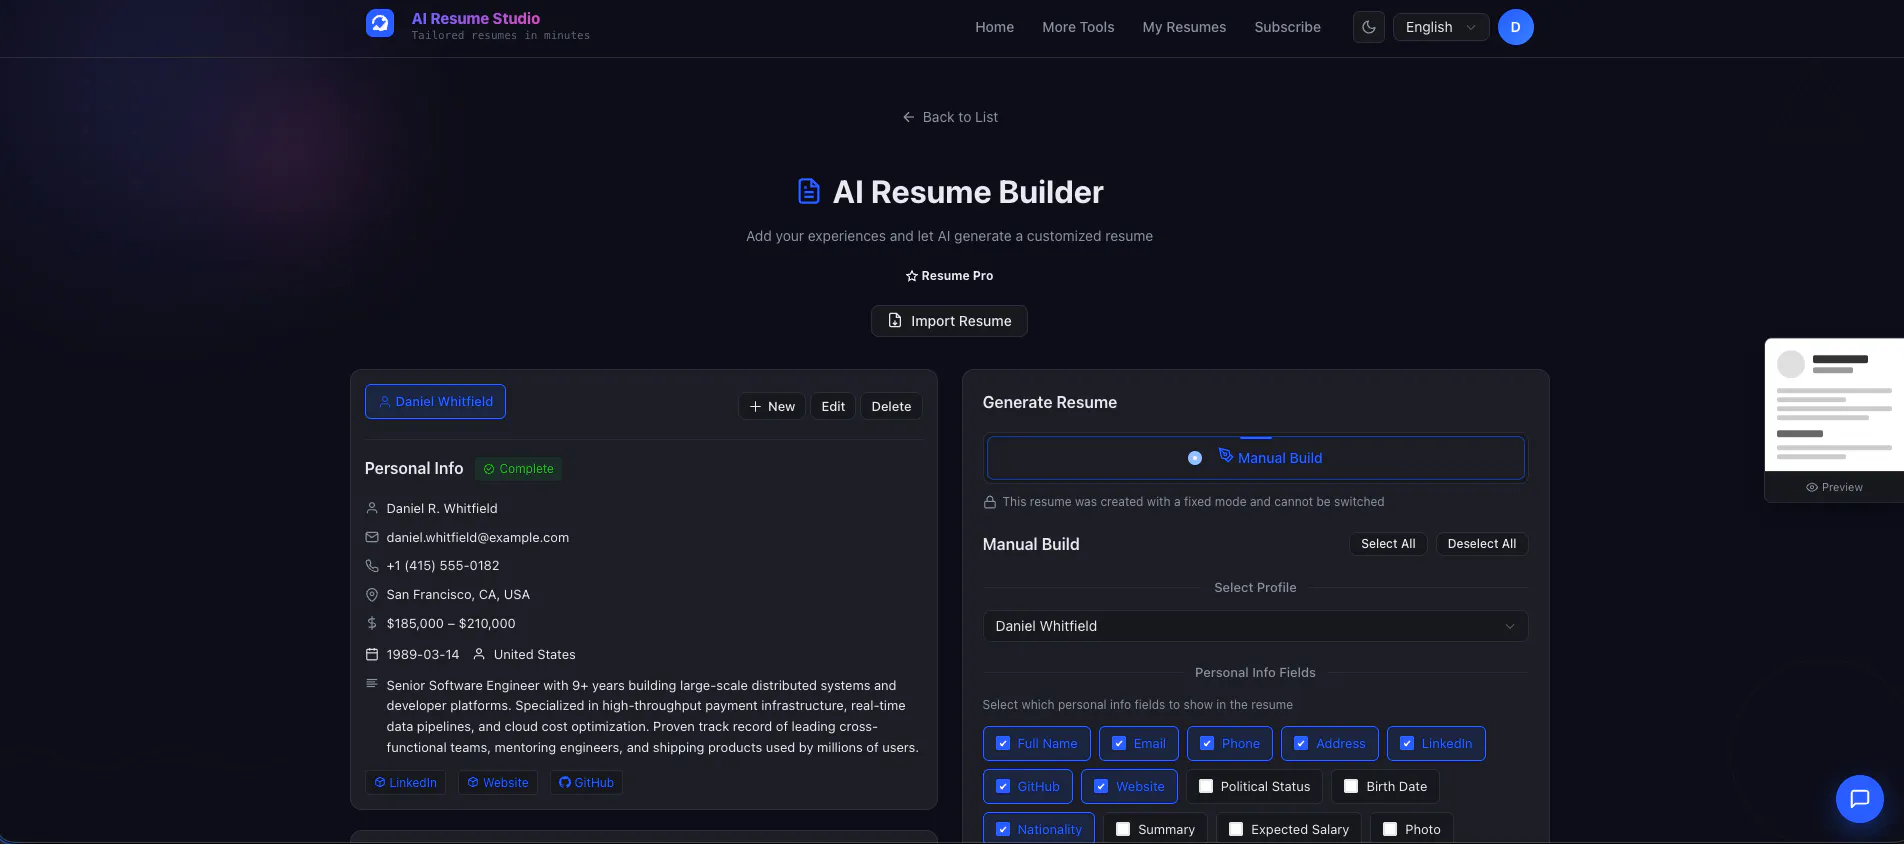Click the Edit profile button
The height and width of the screenshot is (844, 1904).
pyautogui.click(x=833, y=407)
